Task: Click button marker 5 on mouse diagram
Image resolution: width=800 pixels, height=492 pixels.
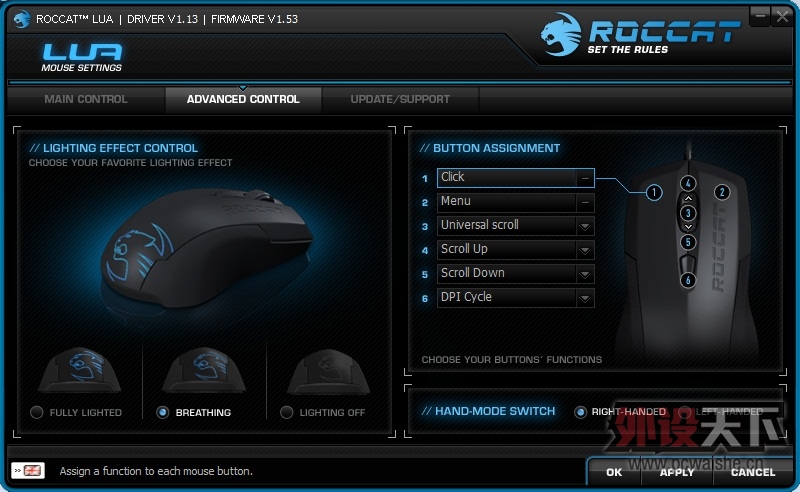Action: pos(688,242)
